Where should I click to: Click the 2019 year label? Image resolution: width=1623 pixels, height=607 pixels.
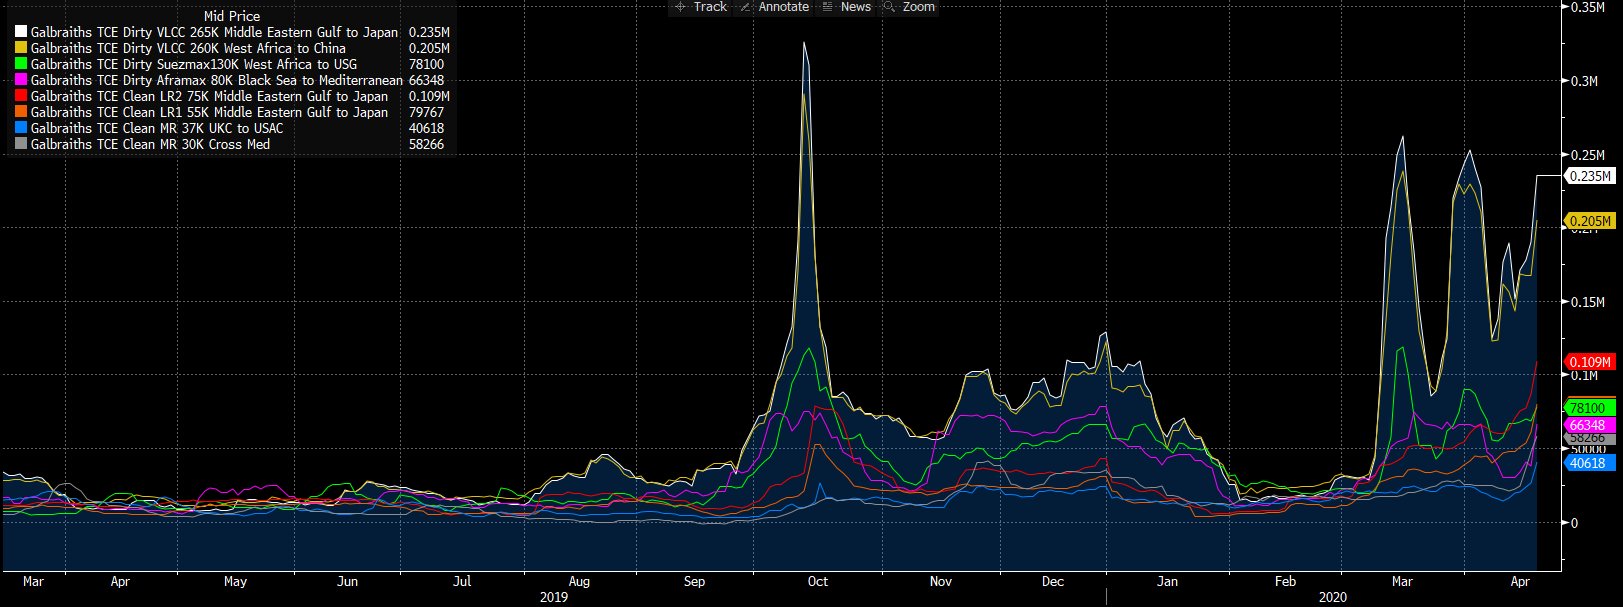[x=553, y=597]
